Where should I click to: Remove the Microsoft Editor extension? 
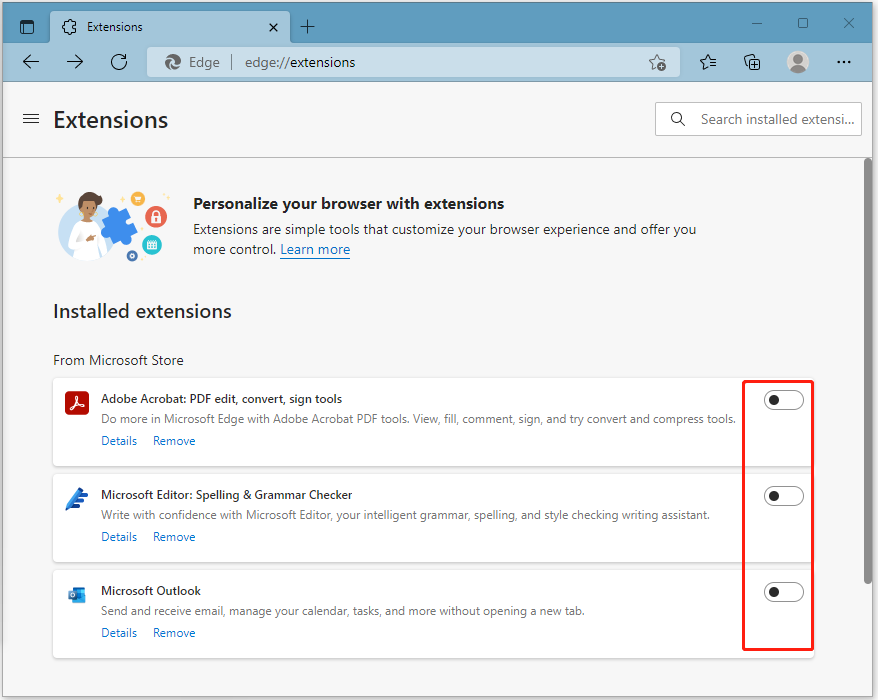[174, 536]
